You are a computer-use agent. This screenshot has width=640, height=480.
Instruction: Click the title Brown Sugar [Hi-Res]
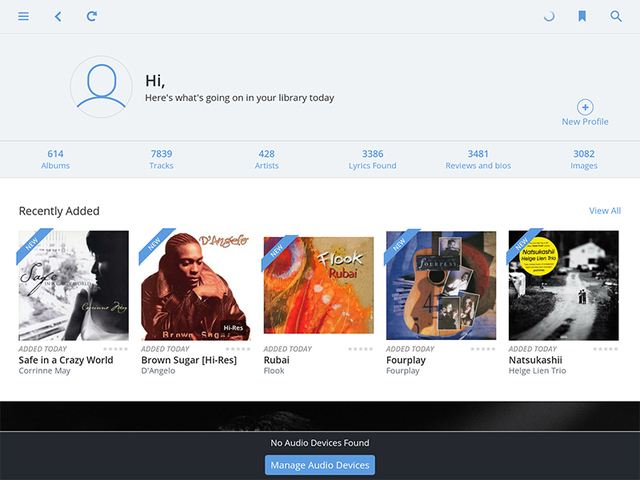tap(189, 360)
